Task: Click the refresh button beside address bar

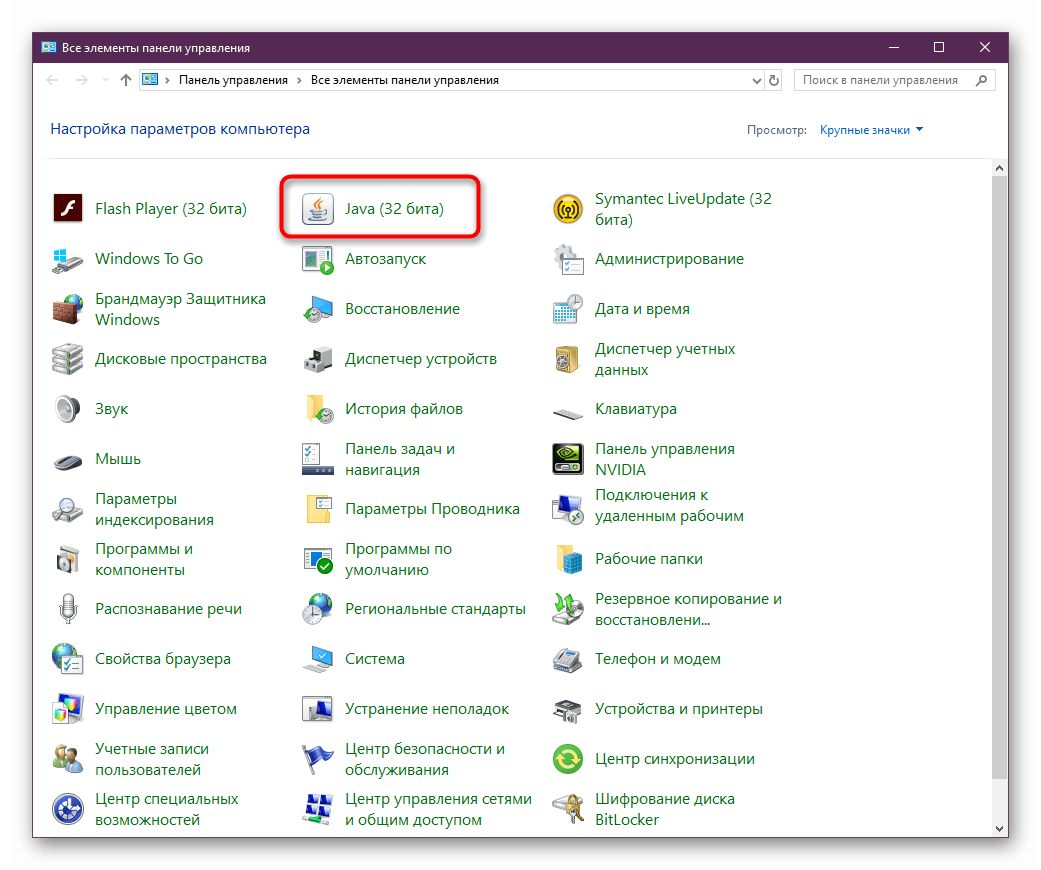Action: (773, 80)
